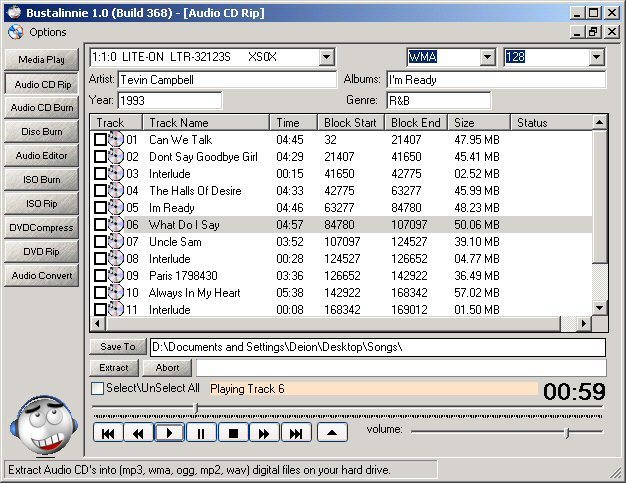626x483 pixels.
Task: Open the DVDCompress section
Action: pos(42,228)
